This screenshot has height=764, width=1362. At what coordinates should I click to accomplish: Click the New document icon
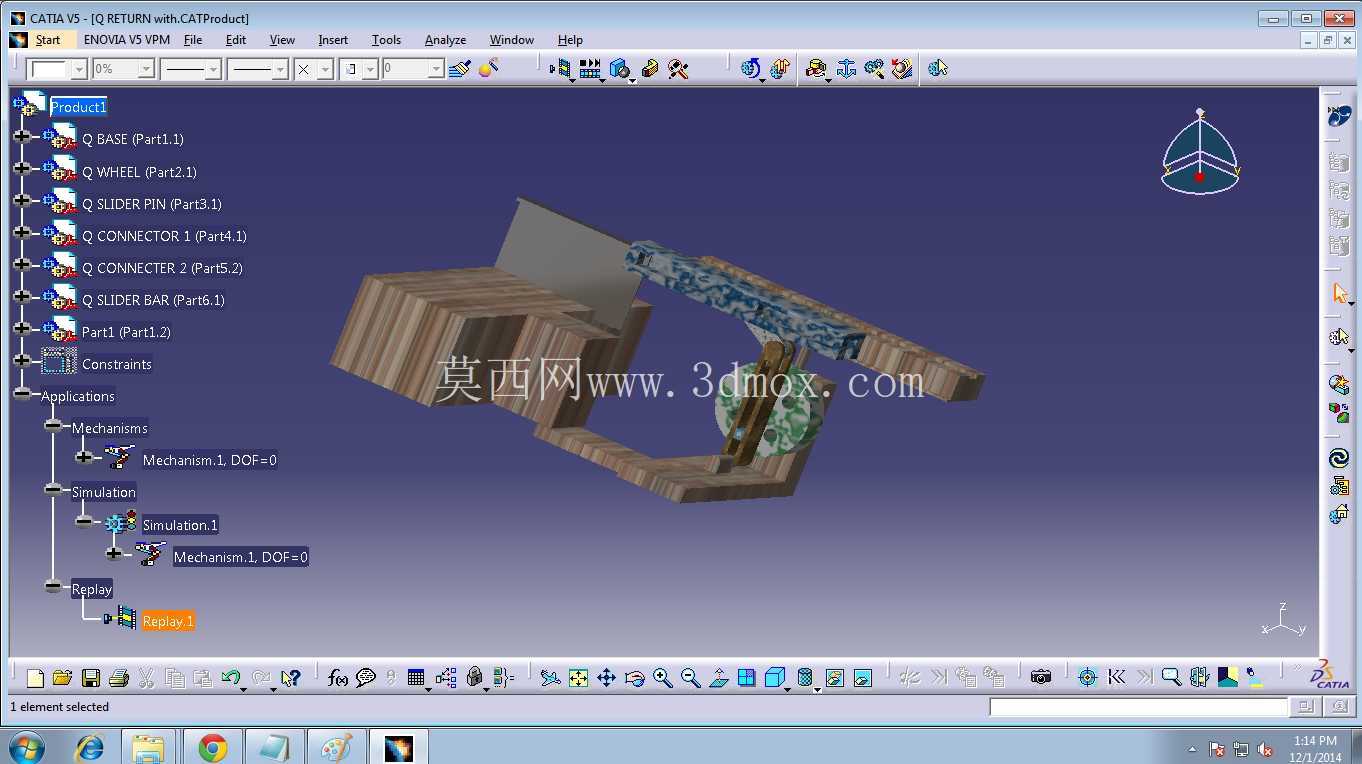point(35,678)
